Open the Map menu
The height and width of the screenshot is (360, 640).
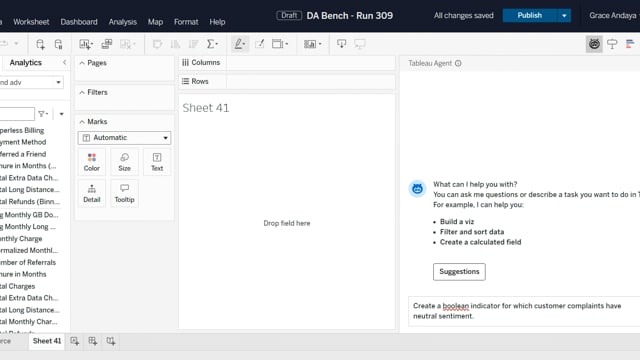[x=155, y=22]
